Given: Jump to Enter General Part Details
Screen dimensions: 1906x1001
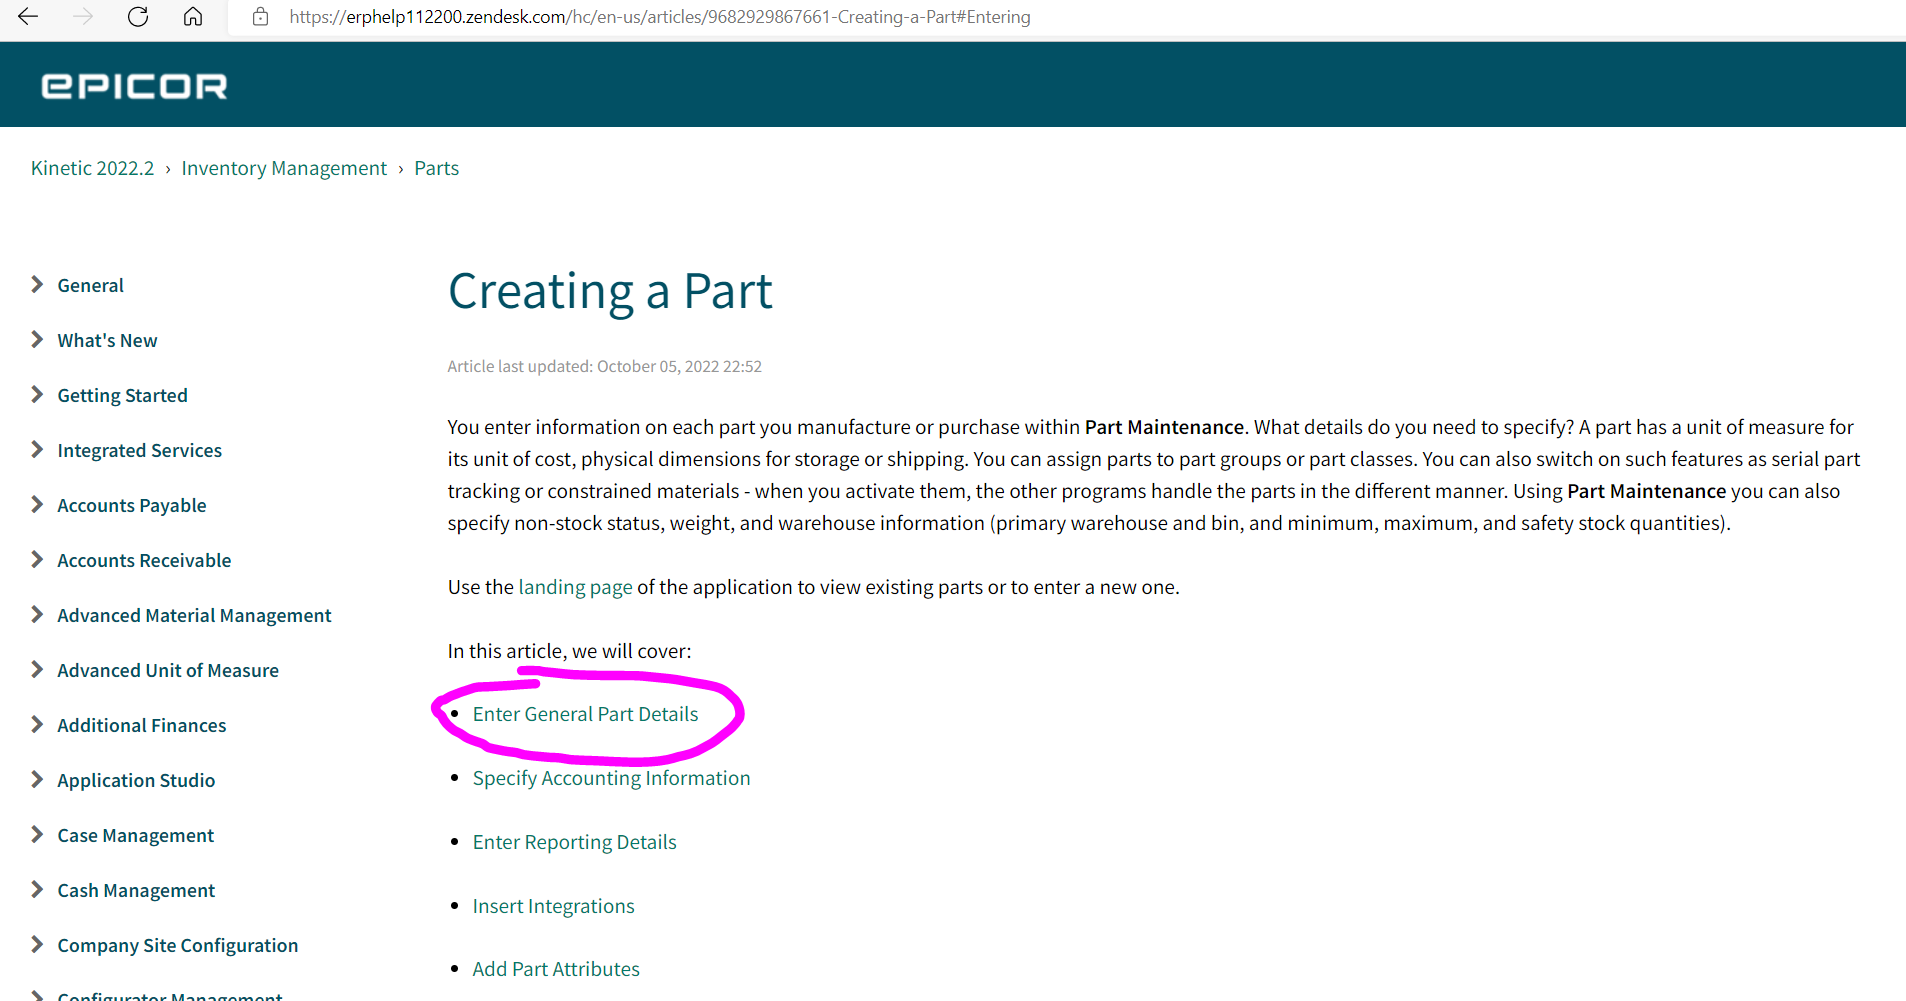Looking at the screenshot, I should pyautogui.click(x=585, y=714).
